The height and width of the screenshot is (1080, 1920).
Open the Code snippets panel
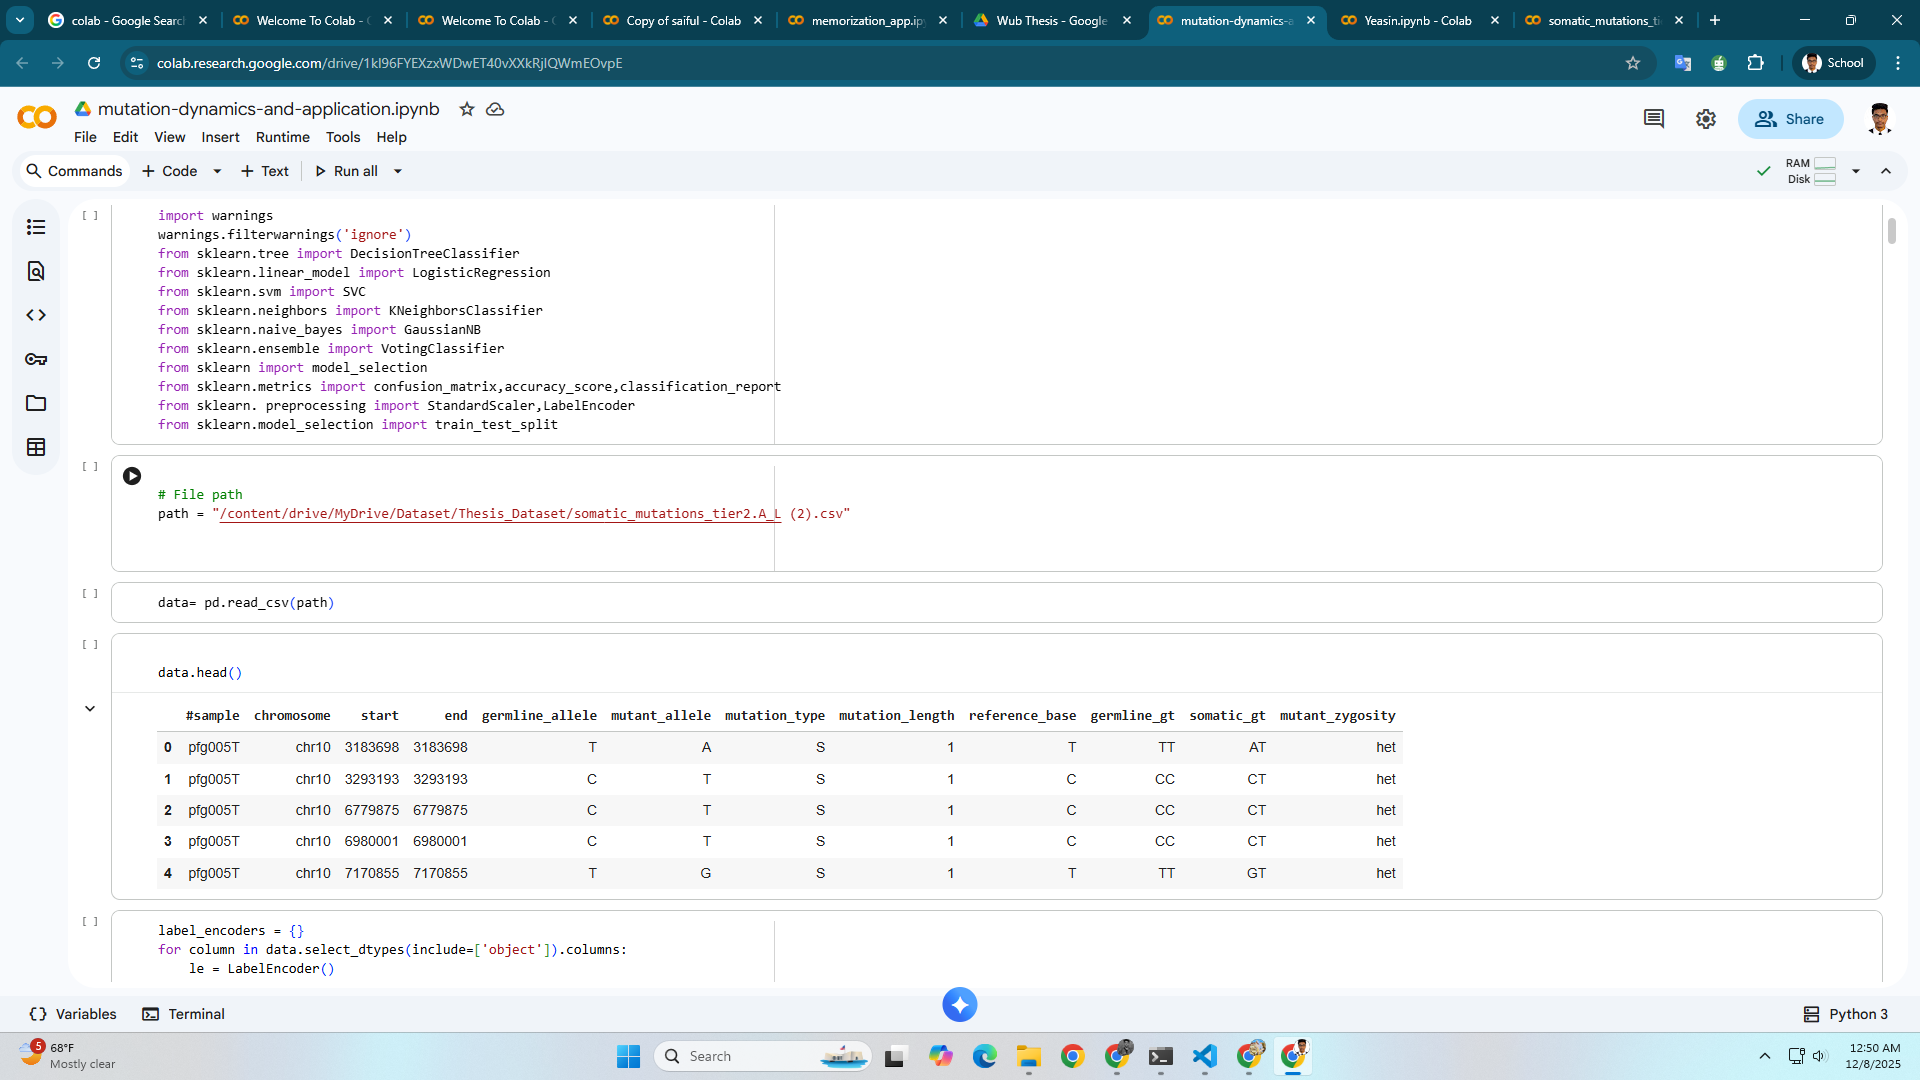point(36,315)
